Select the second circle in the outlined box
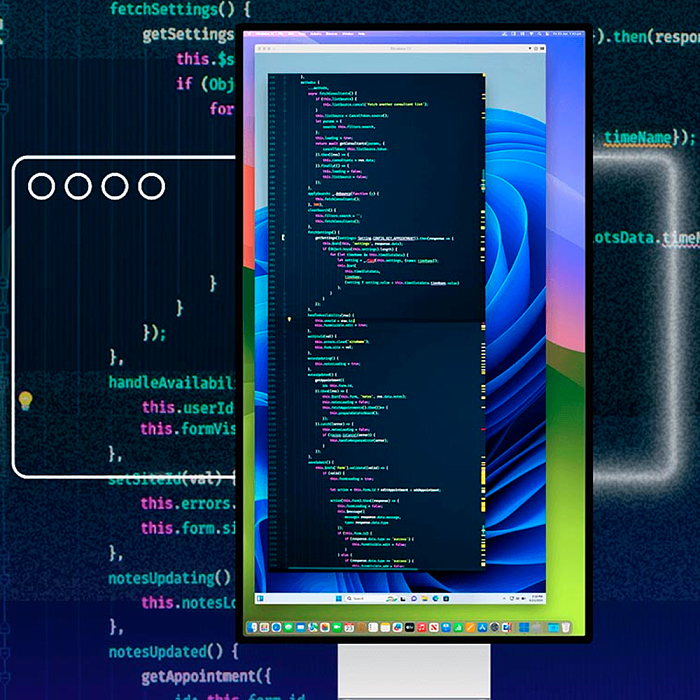Image resolution: width=700 pixels, height=700 pixels. tap(78, 186)
